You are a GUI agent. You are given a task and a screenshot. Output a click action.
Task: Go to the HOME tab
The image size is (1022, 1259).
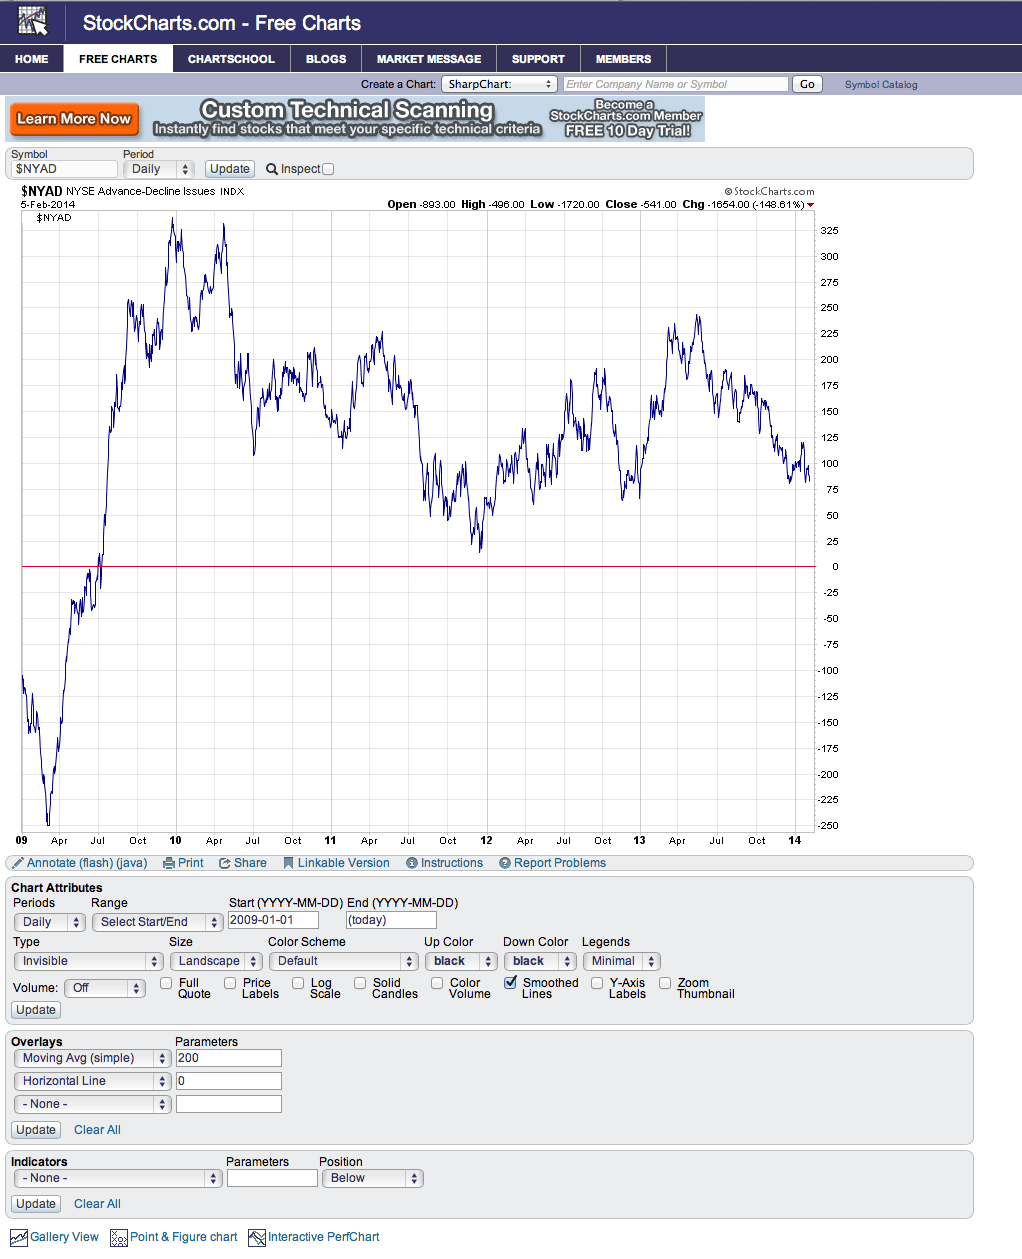(x=32, y=59)
